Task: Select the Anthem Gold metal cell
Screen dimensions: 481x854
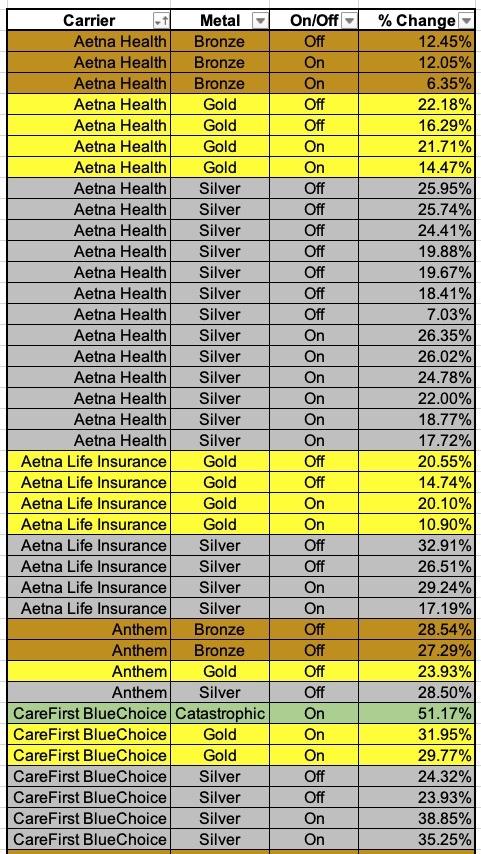Action: coord(220,671)
